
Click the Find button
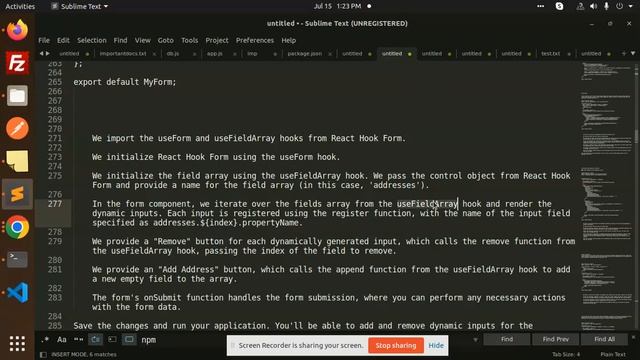click(x=507, y=339)
